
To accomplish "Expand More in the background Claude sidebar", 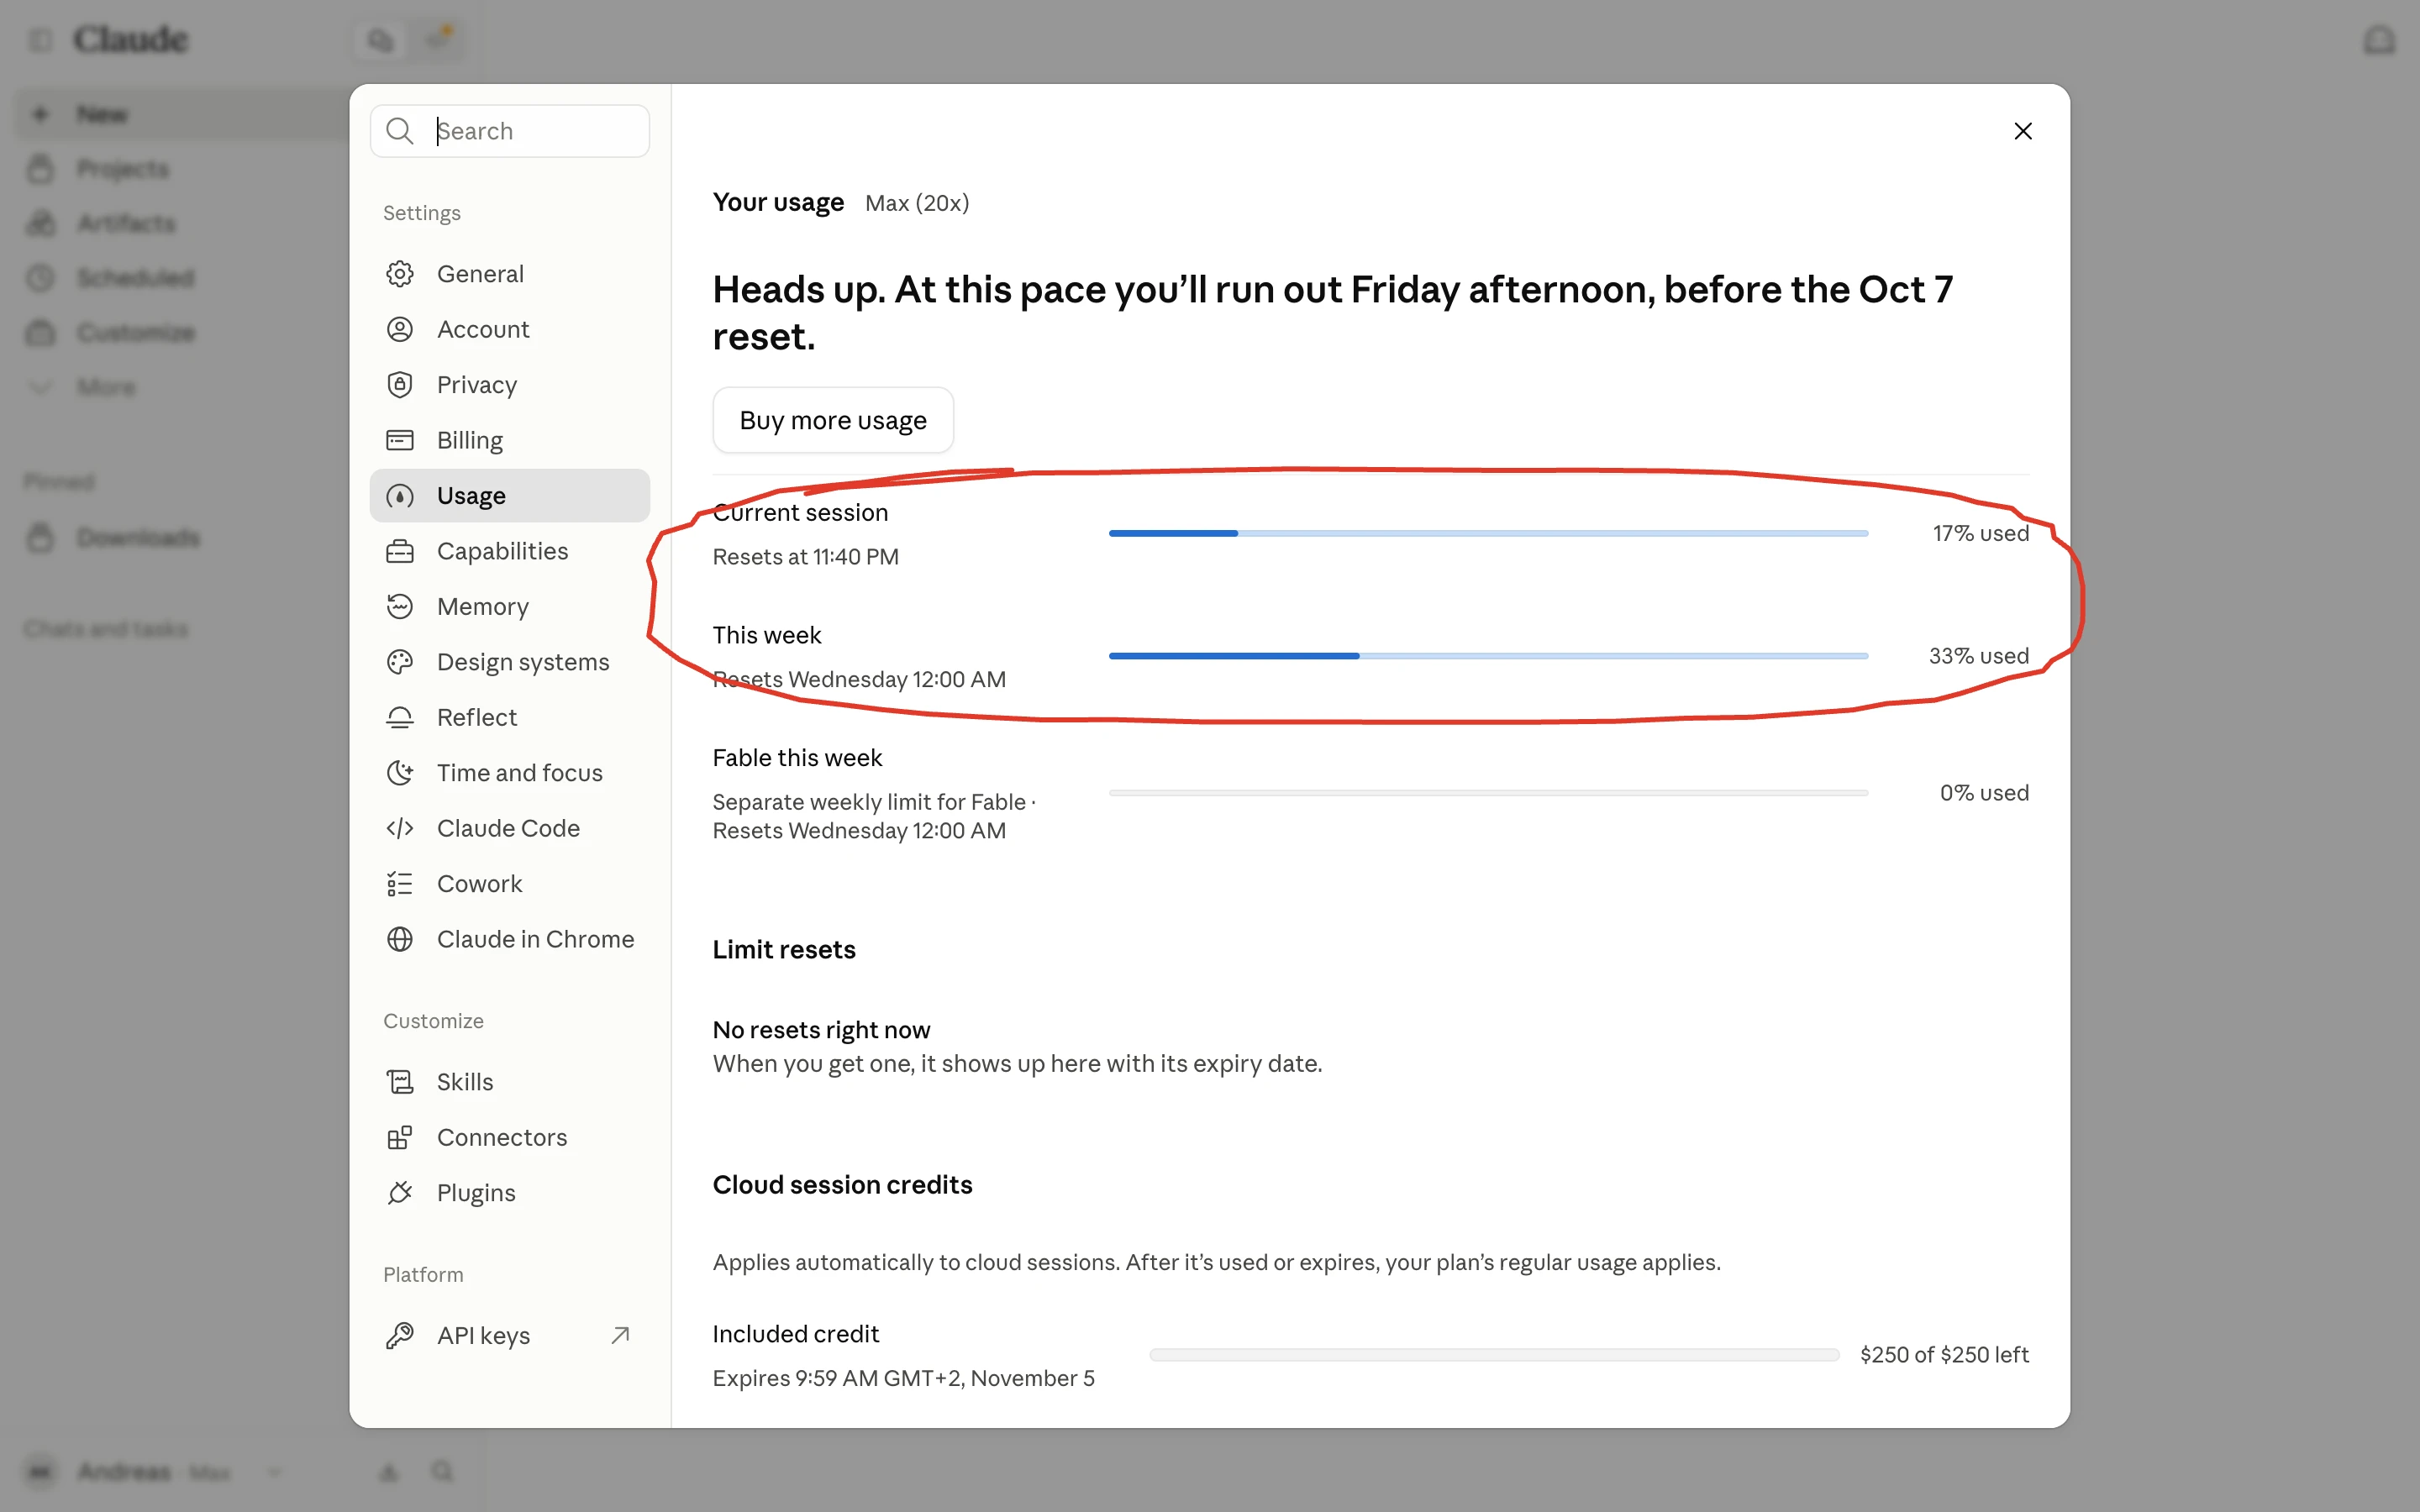I will coord(106,387).
